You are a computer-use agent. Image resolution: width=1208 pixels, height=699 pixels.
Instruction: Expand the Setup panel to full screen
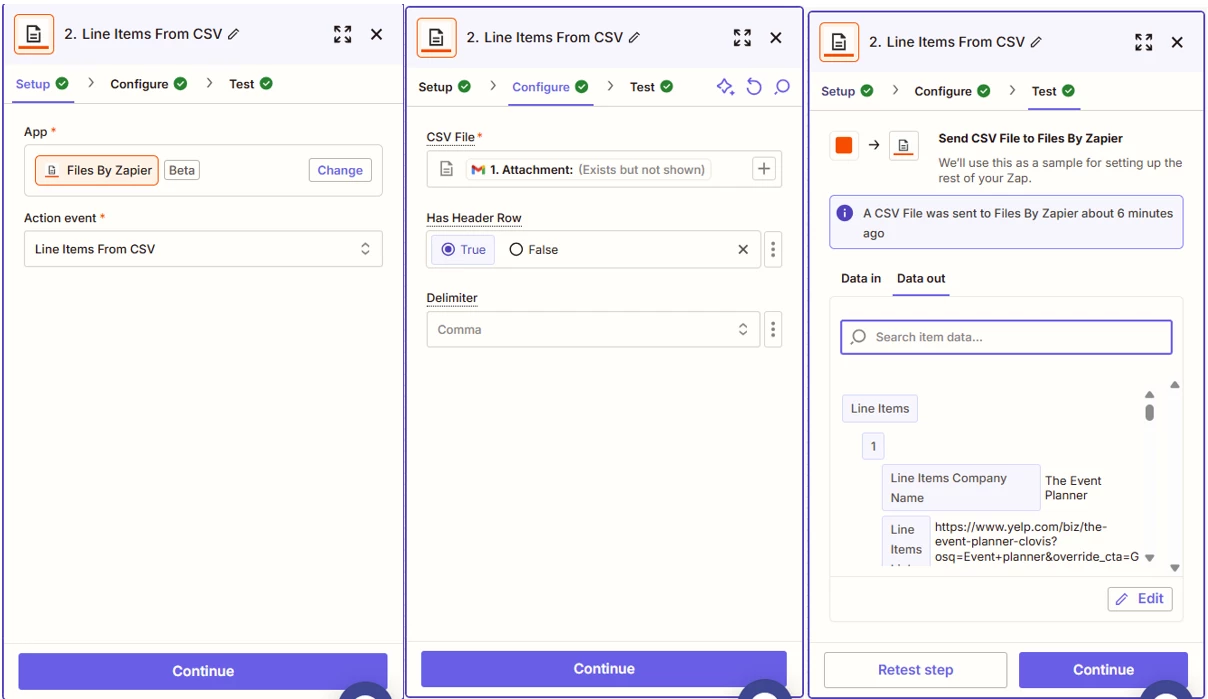(343, 34)
